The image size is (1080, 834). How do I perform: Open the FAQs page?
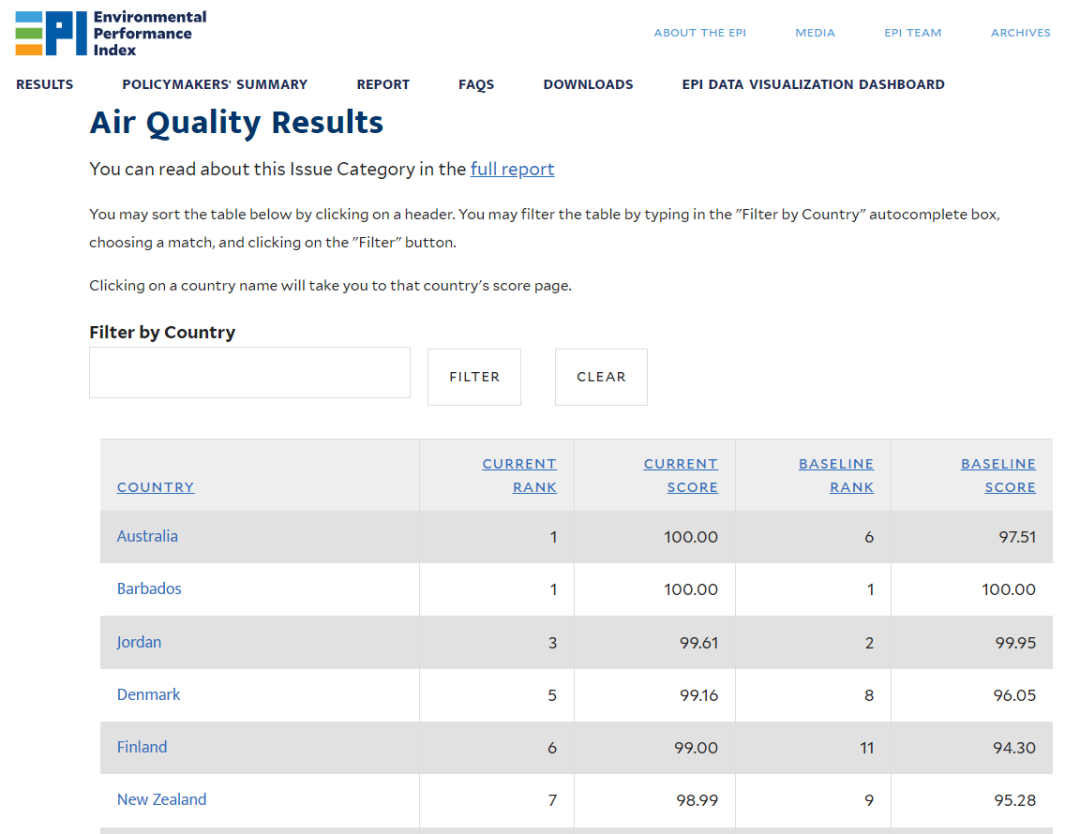tap(476, 85)
